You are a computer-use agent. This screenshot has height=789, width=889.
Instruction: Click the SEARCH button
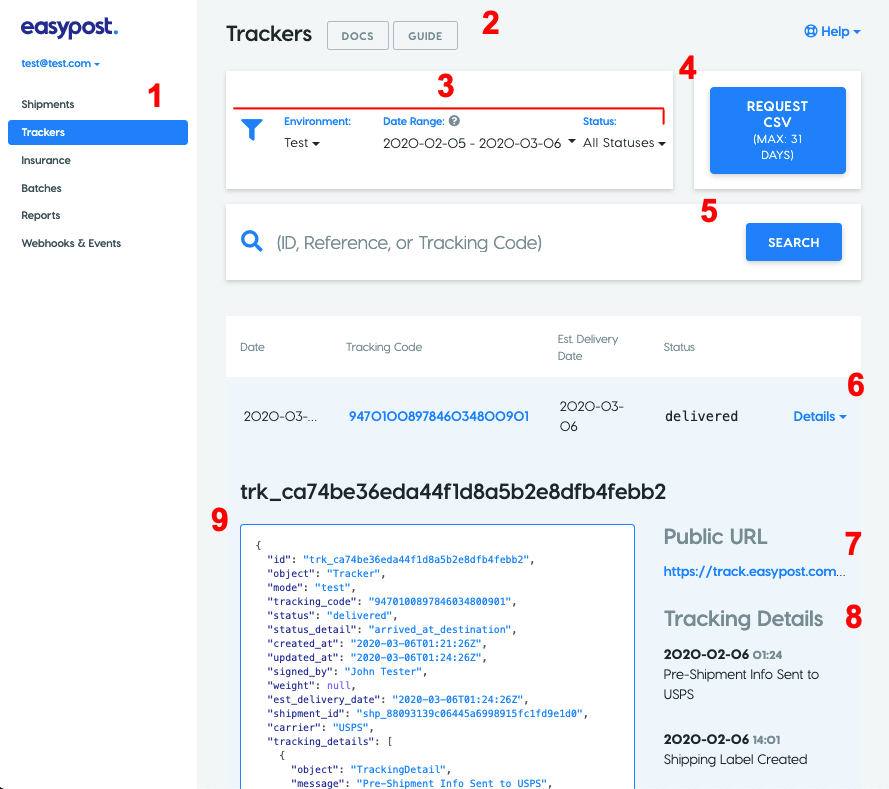point(794,242)
